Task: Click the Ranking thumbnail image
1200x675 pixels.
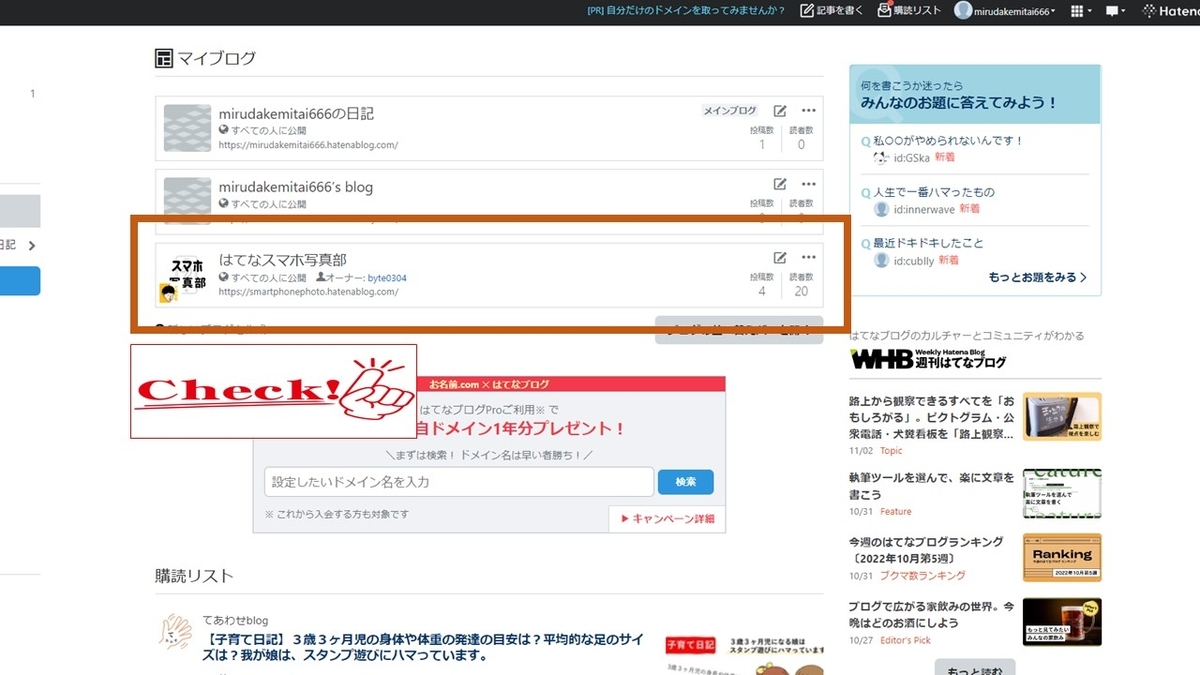Action: tap(1062, 557)
